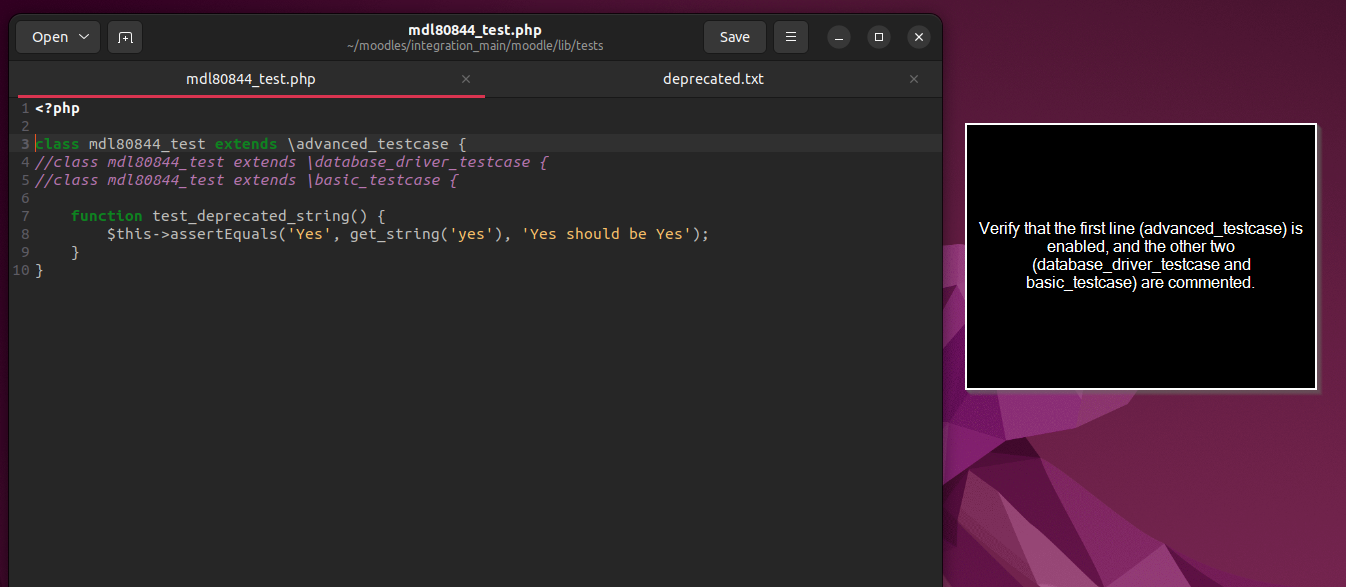Click the 'function' keyword on line 7
Viewport: 1346px width, 587px height.
click(x=107, y=216)
